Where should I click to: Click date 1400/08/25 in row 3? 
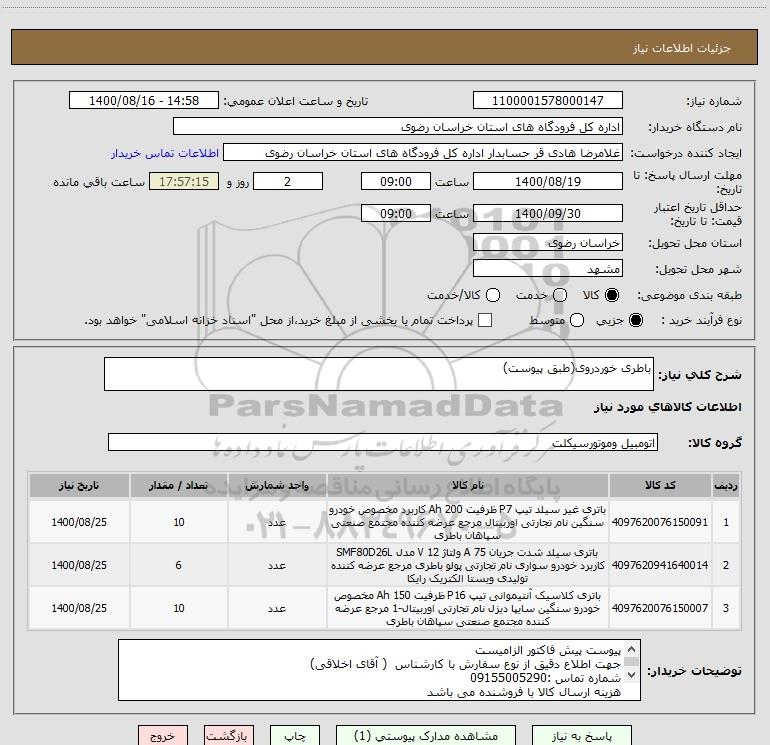point(79,608)
